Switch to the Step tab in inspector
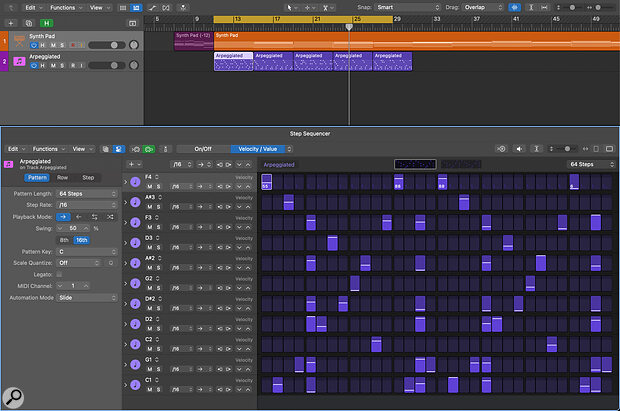 pyautogui.click(x=88, y=178)
